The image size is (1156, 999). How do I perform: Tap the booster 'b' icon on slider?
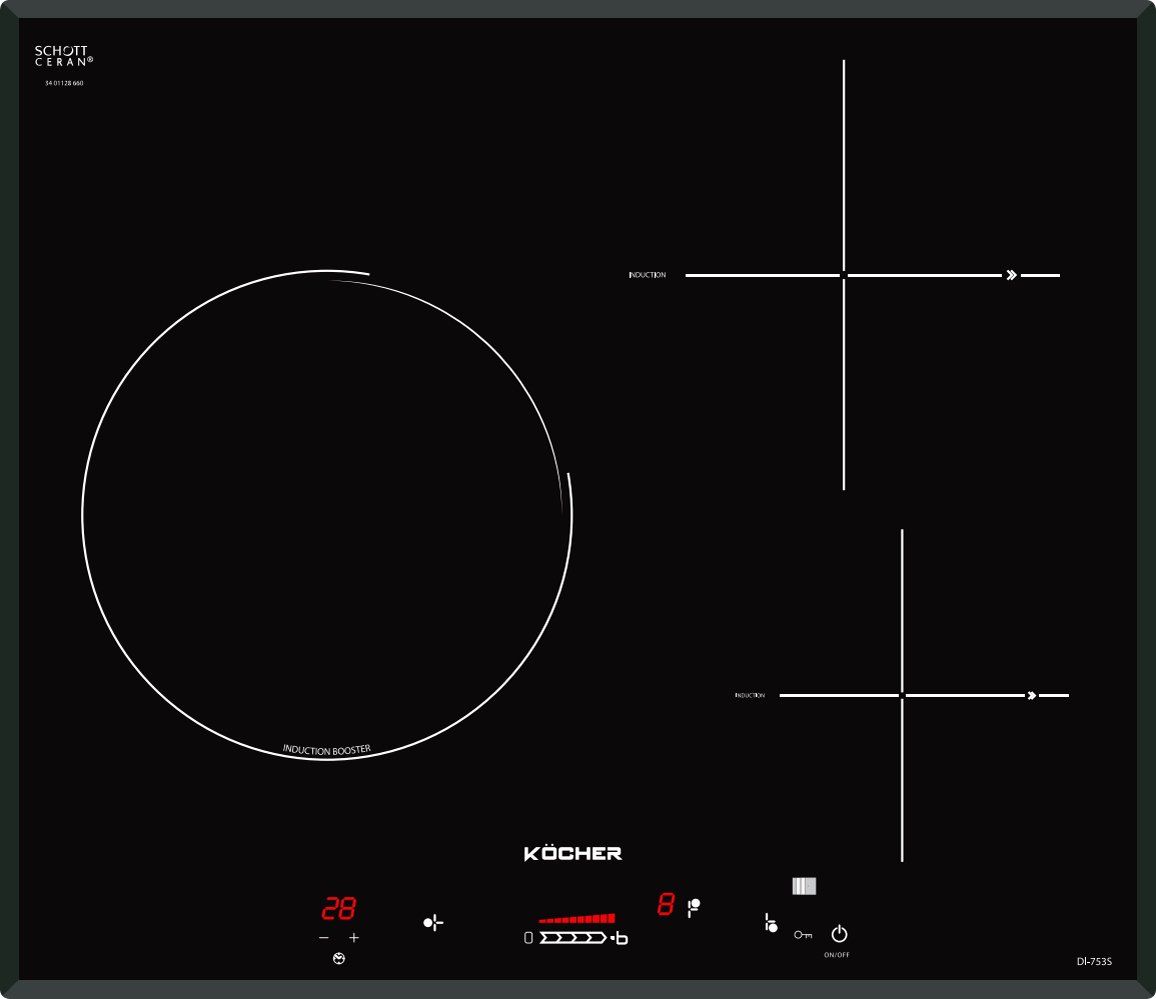(x=621, y=938)
